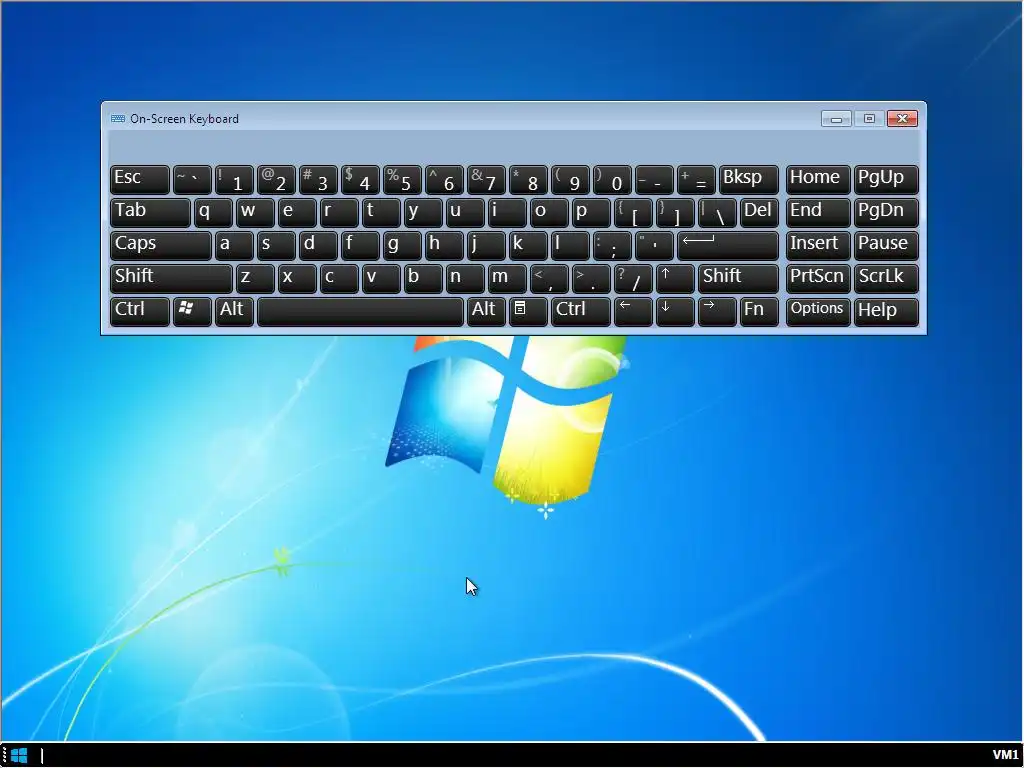The image size is (1024, 768).
Task: Click the letter q key
Action: click(x=213, y=213)
